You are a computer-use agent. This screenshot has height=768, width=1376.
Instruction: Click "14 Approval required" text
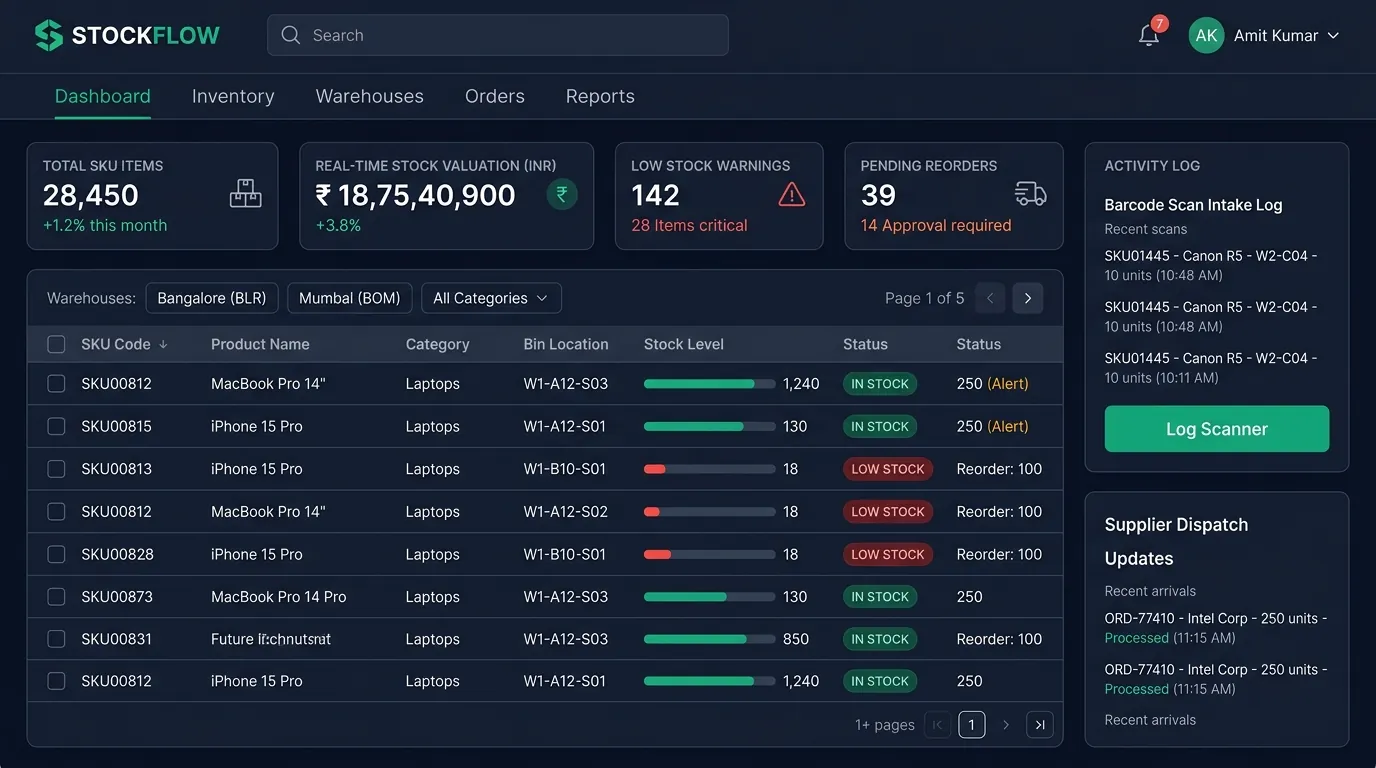936,226
